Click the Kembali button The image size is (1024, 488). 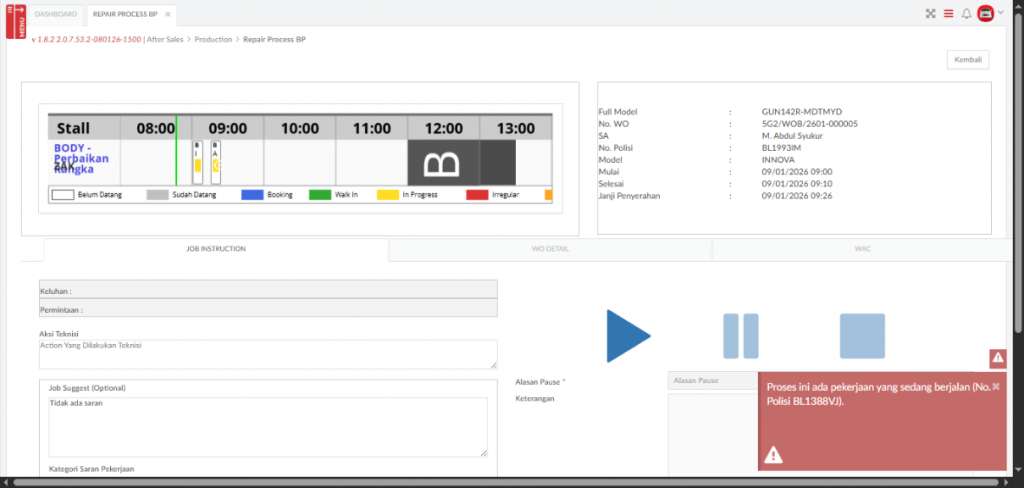[967, 60]
